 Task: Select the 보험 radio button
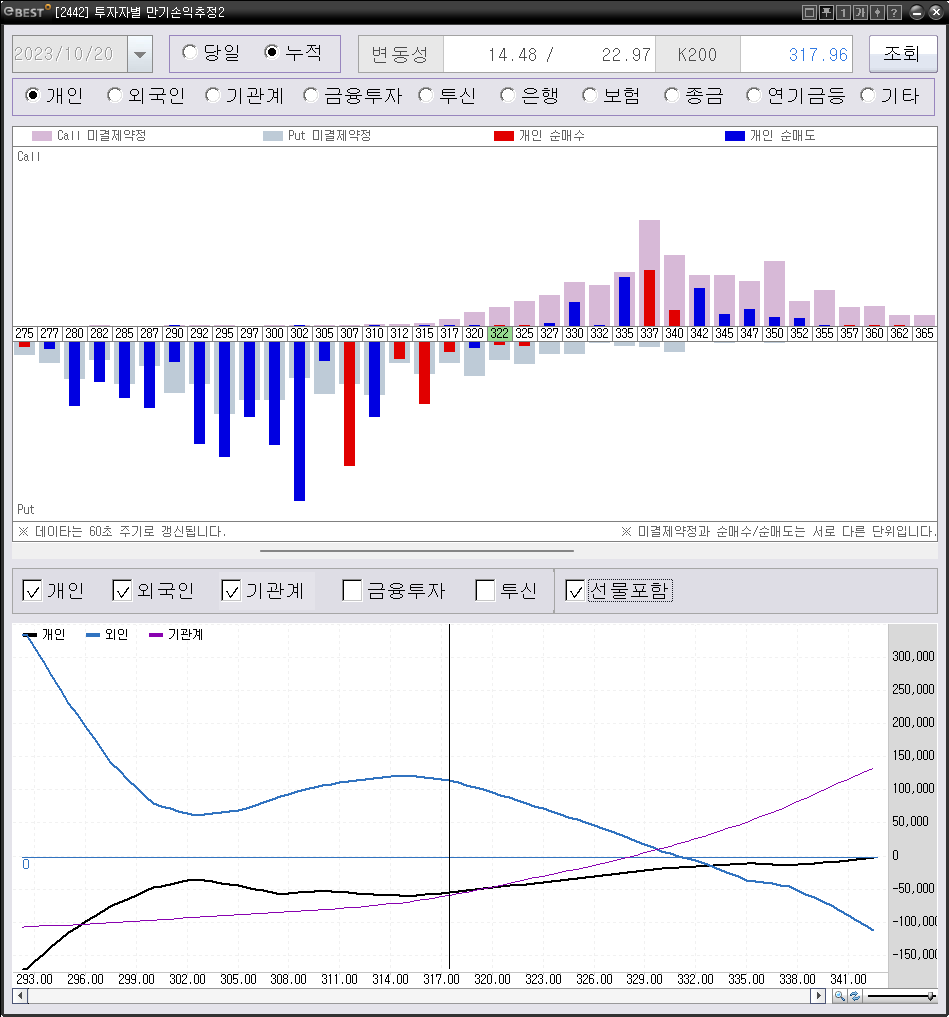(x=589, y=95)
